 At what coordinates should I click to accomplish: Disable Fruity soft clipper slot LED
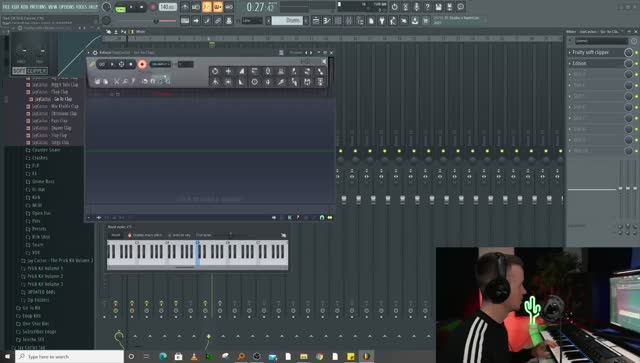click(x=637, y=53)
